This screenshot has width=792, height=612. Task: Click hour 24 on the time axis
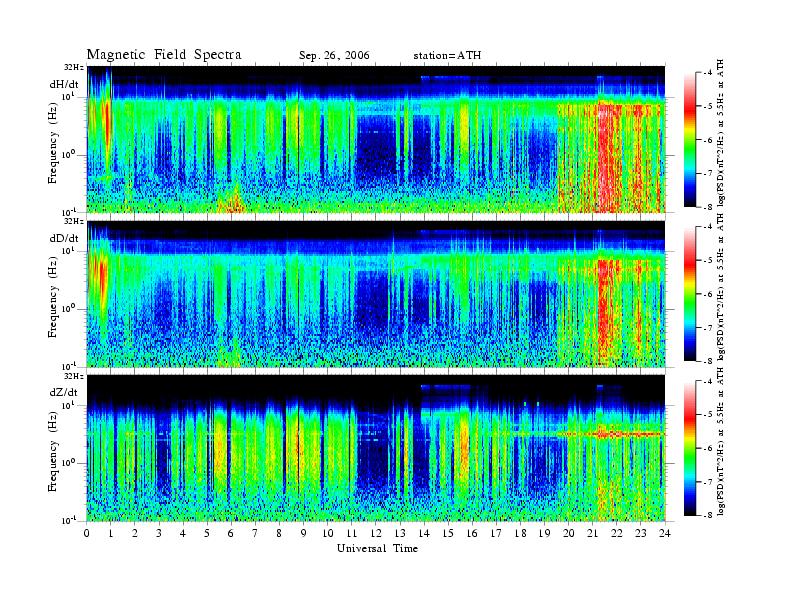pos(665,533)
